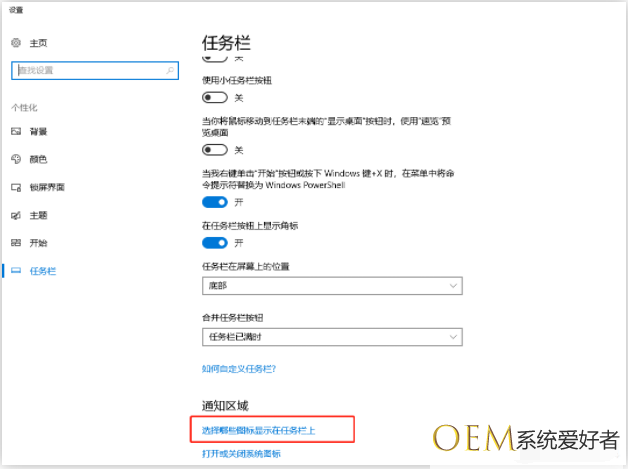Select the 主题 text label in sidebar
Image resolution: width=628 pixels, height=469 pixels.
[38, 215]
